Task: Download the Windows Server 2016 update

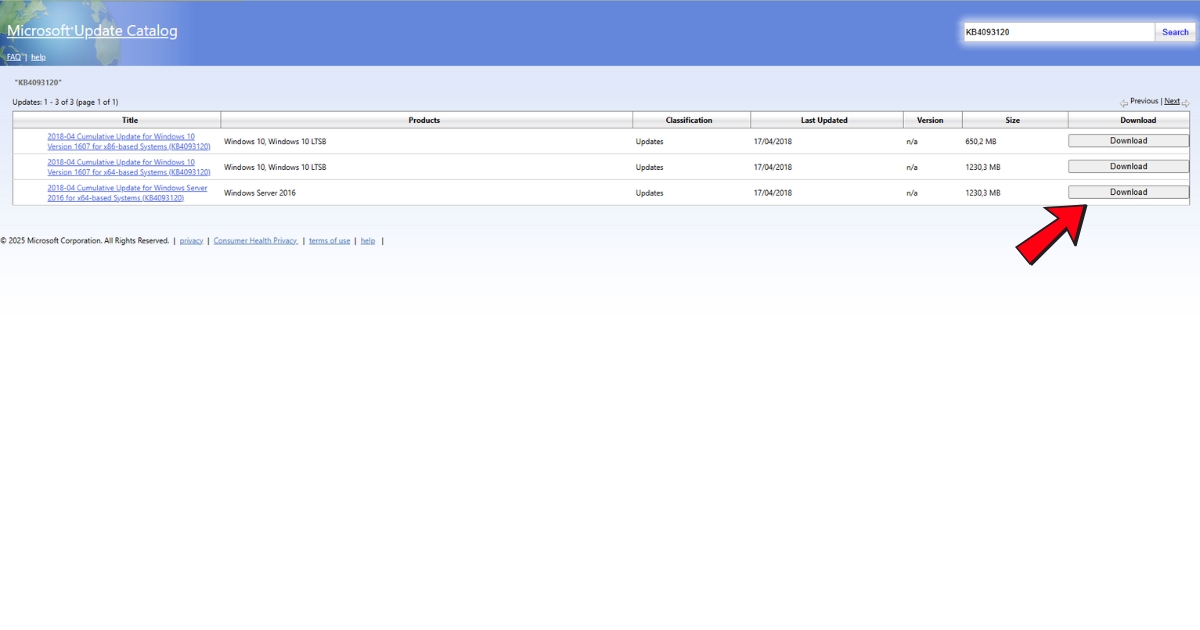Action: click(1128, 192)
